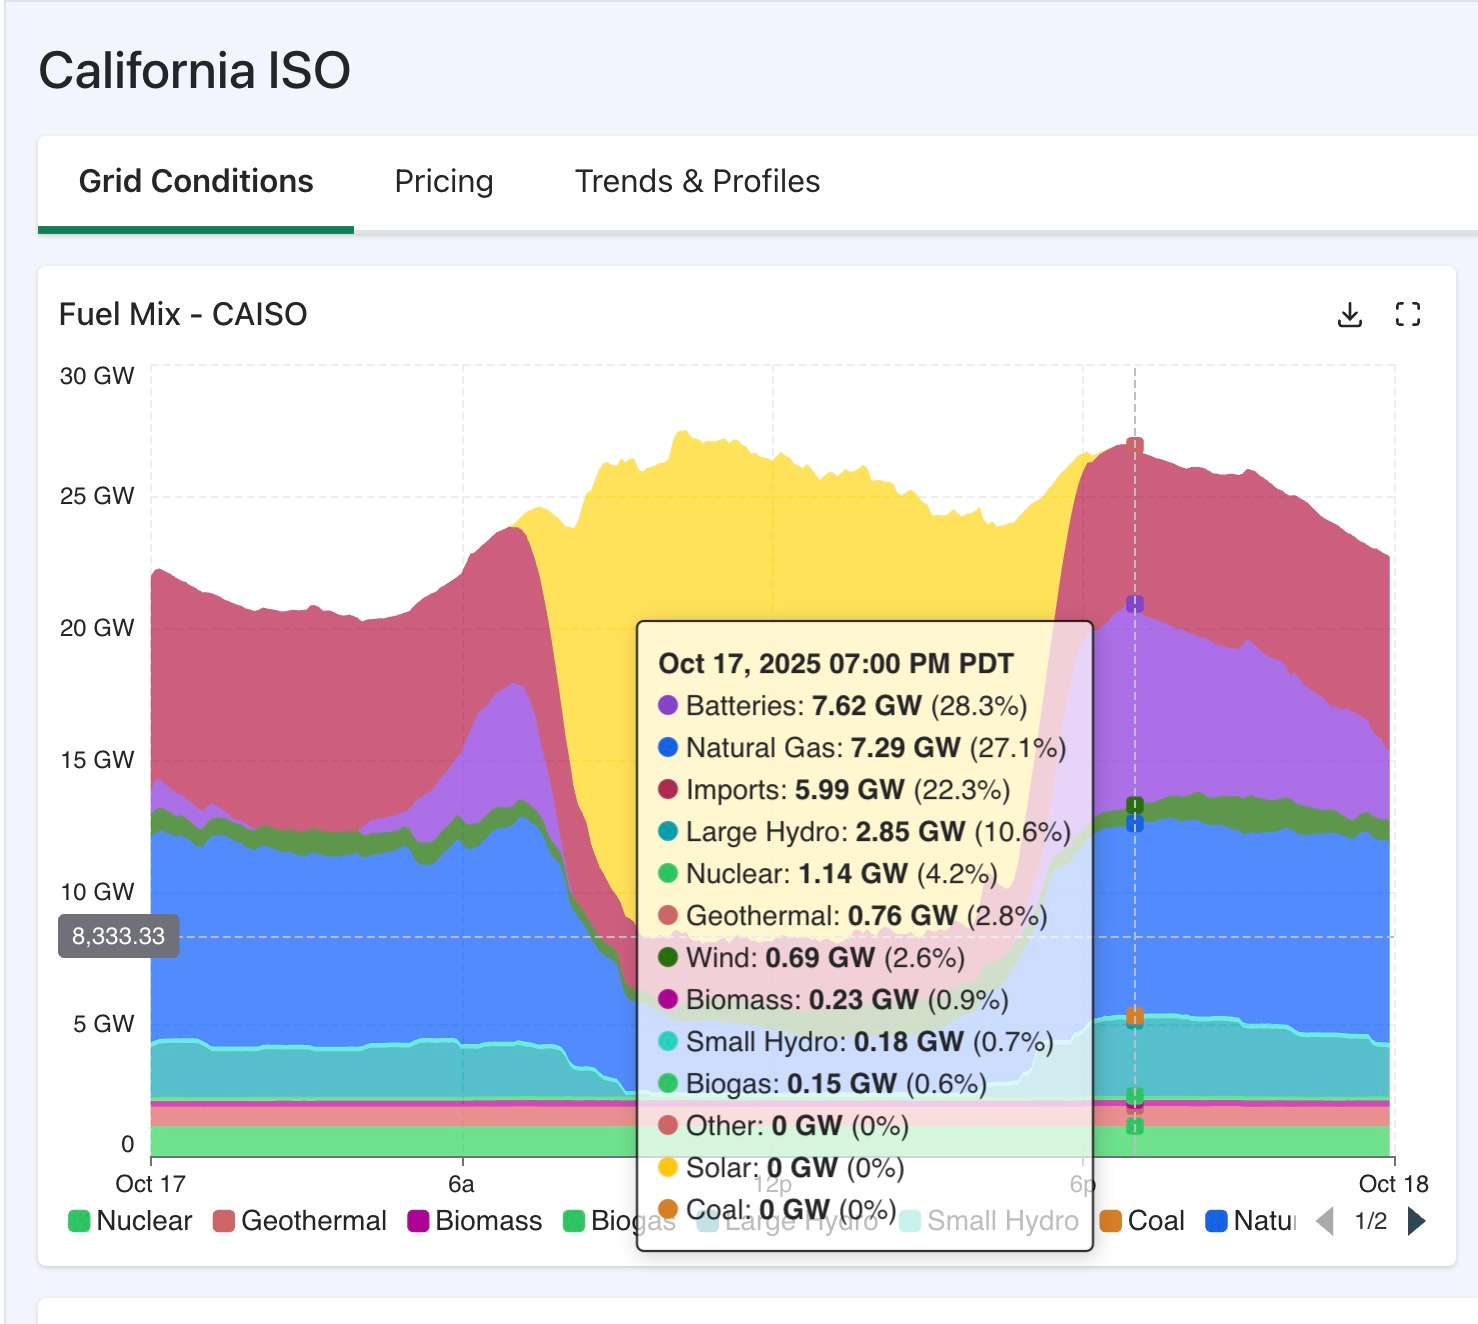Image resolution: width=1478 pixels, height=1324 pixels.
Task: Click the Fuel Mix - CAISO title
Action: [x=183, y=315]
